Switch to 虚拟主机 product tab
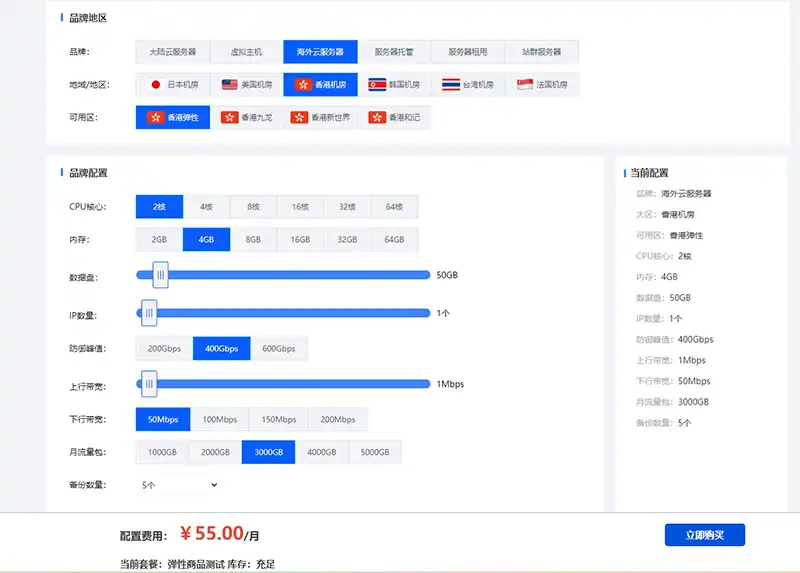Screen dimensions: 800x573 (246, 52)
